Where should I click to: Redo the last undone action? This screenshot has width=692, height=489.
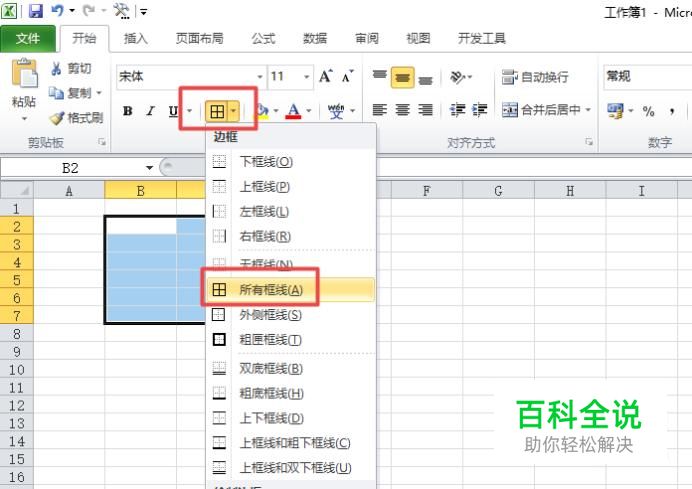pos(89,10)
